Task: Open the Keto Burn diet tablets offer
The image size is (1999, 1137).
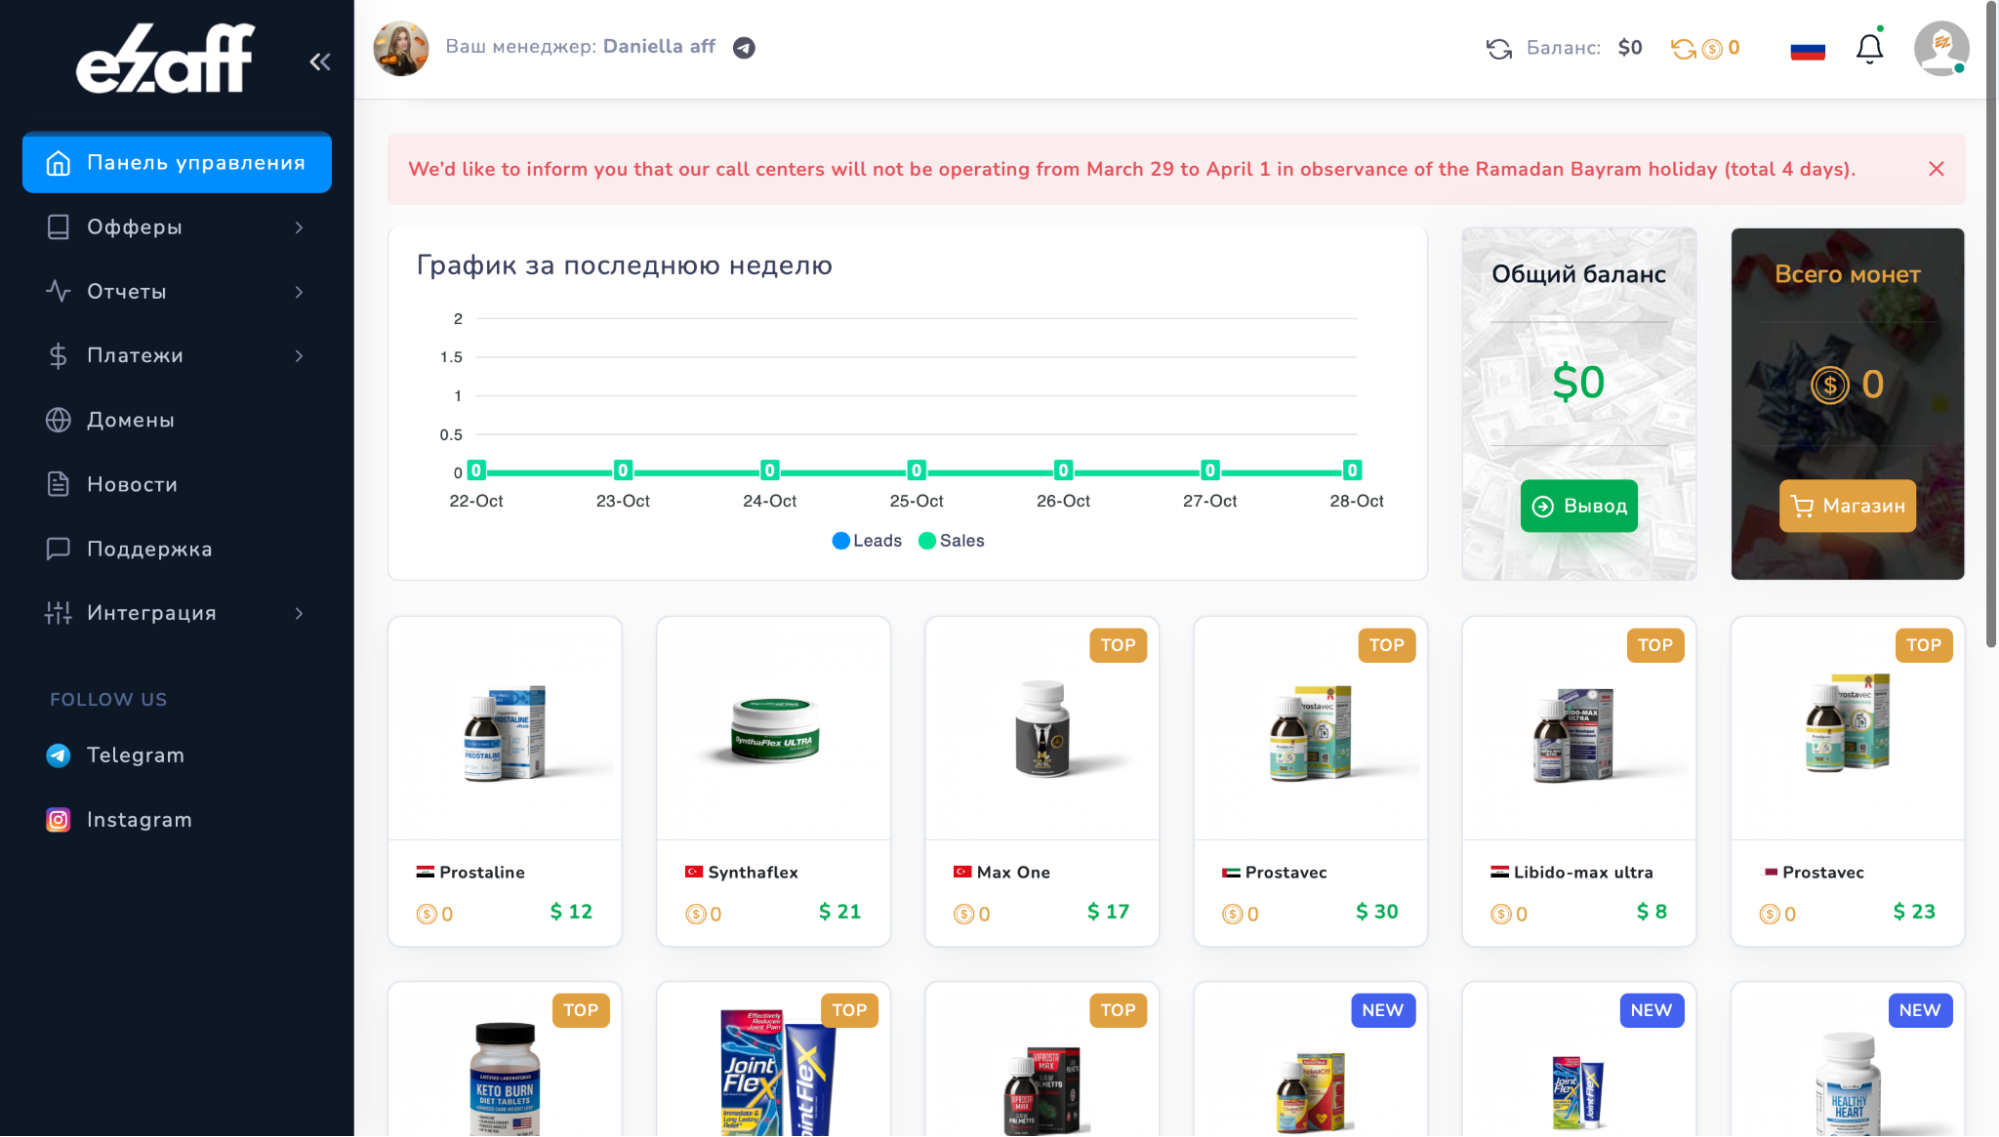Action: (505, 1060)
